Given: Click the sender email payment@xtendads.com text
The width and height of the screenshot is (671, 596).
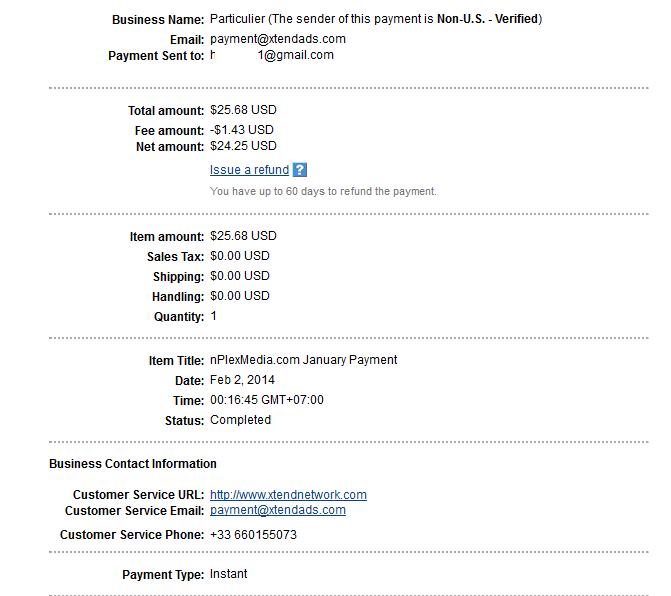Looking at the screenshot, I should point(278,39).
